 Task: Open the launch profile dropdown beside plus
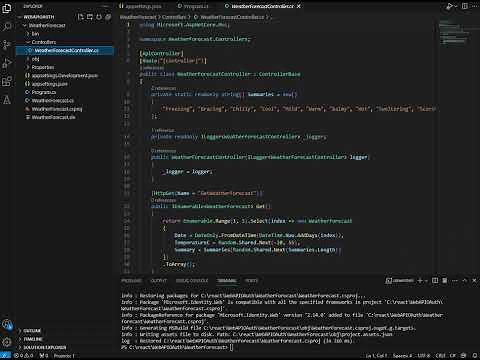tap(426, 281)
